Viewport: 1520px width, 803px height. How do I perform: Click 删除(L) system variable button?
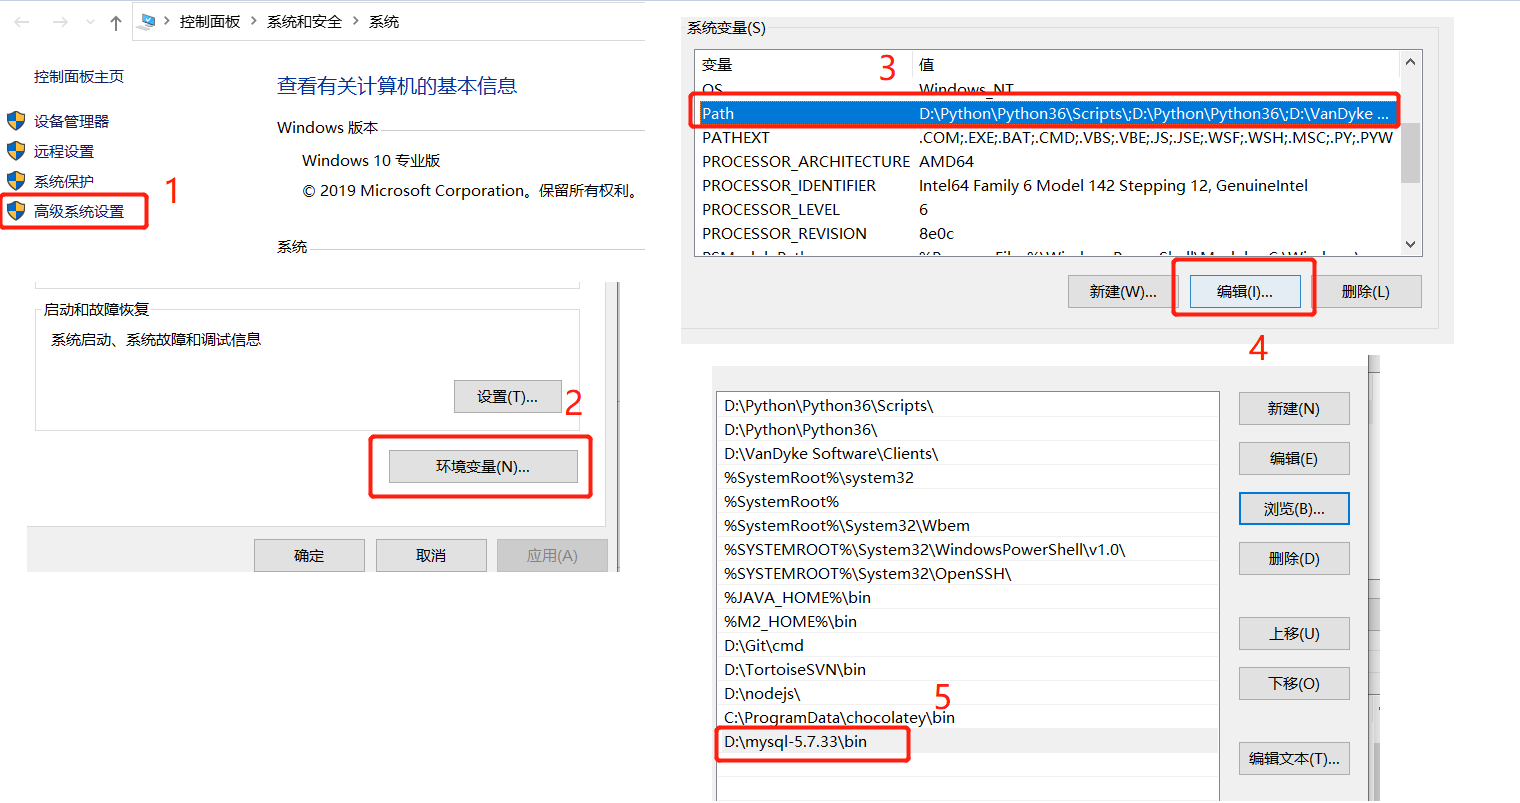point(1366,292)
